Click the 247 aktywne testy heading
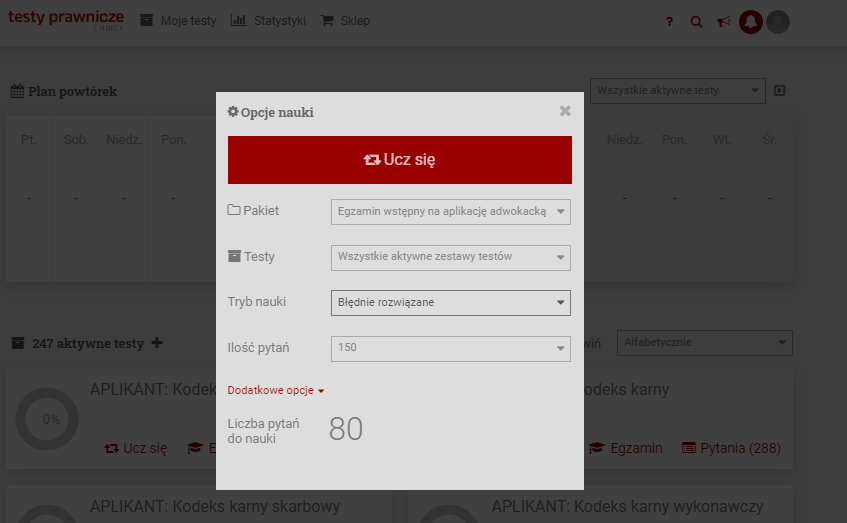Viewport: 847px width, 523px height. [x=88, y=344]
